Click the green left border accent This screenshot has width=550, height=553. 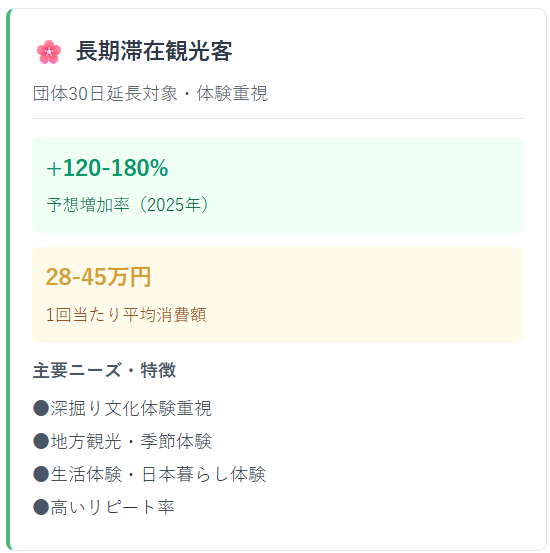click(x=8, y=279)
